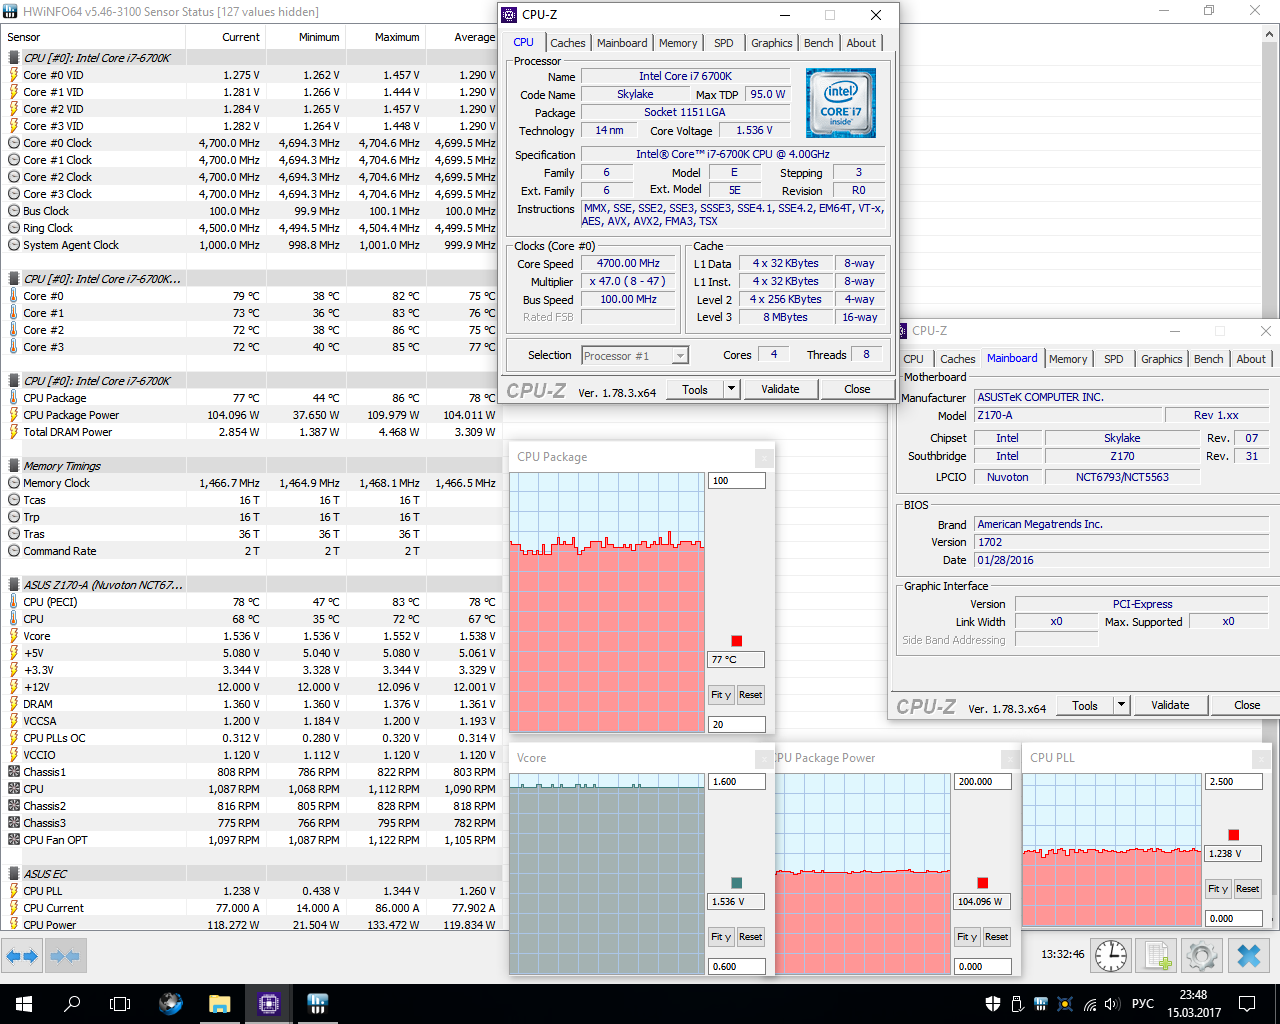1280x1024 pixels.
Task: Click Validate in the mainboard CPU-Z window
Action: (1170, 705)
